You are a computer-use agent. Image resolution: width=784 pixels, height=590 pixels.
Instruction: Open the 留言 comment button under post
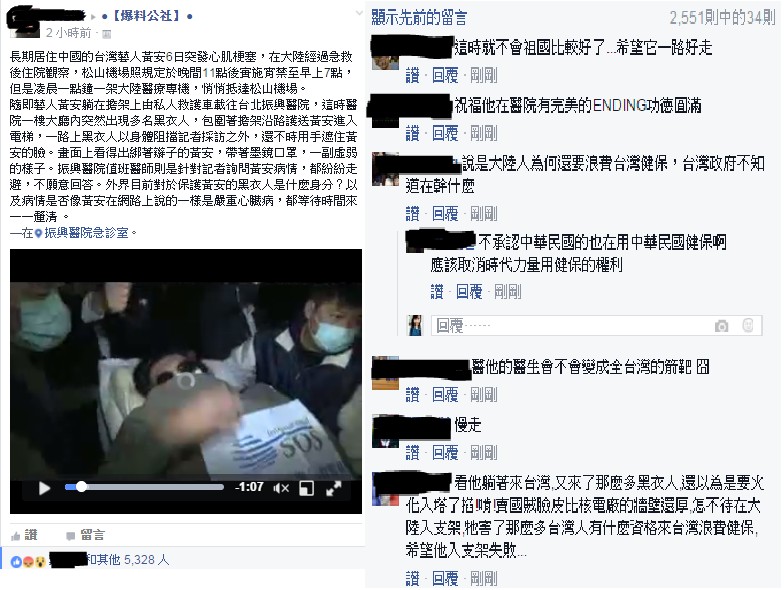tap(86, 536)
